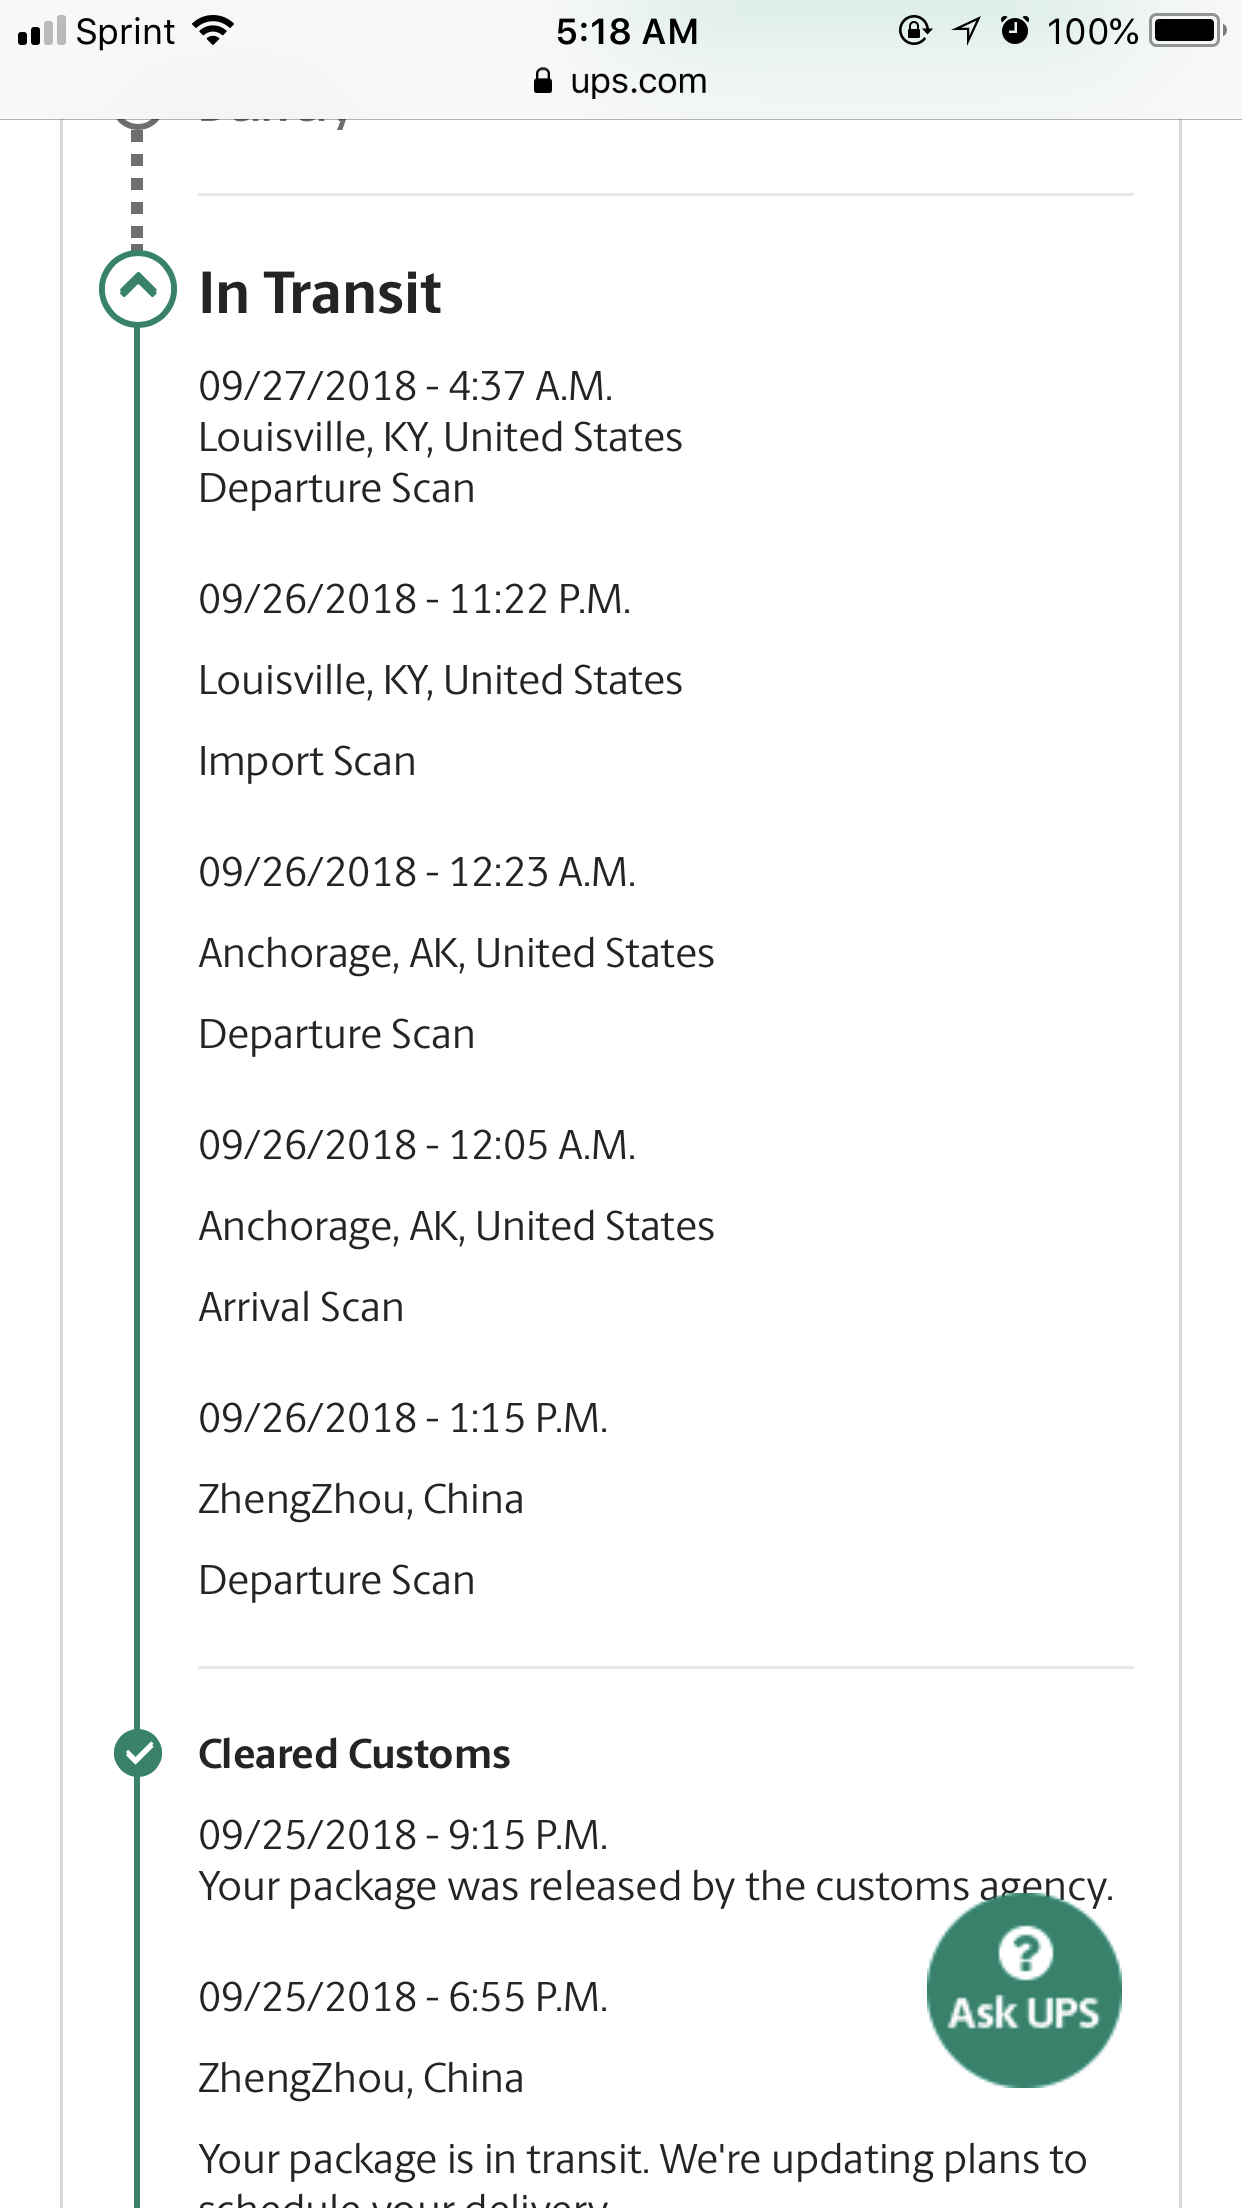Image resolution: width=1242 pixels, height=2208 pixels.
Task: Tap the question mark inside Ask UPS
Action: pyautogui.click(x=1025, y=1952)
